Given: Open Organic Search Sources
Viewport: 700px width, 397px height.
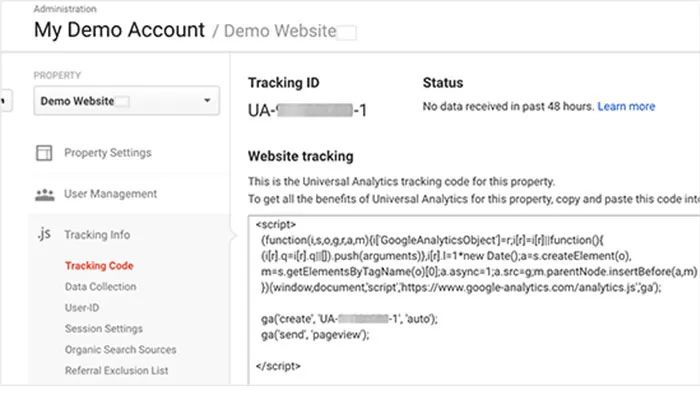Looking at the screenshot, I should click(121, 350).
